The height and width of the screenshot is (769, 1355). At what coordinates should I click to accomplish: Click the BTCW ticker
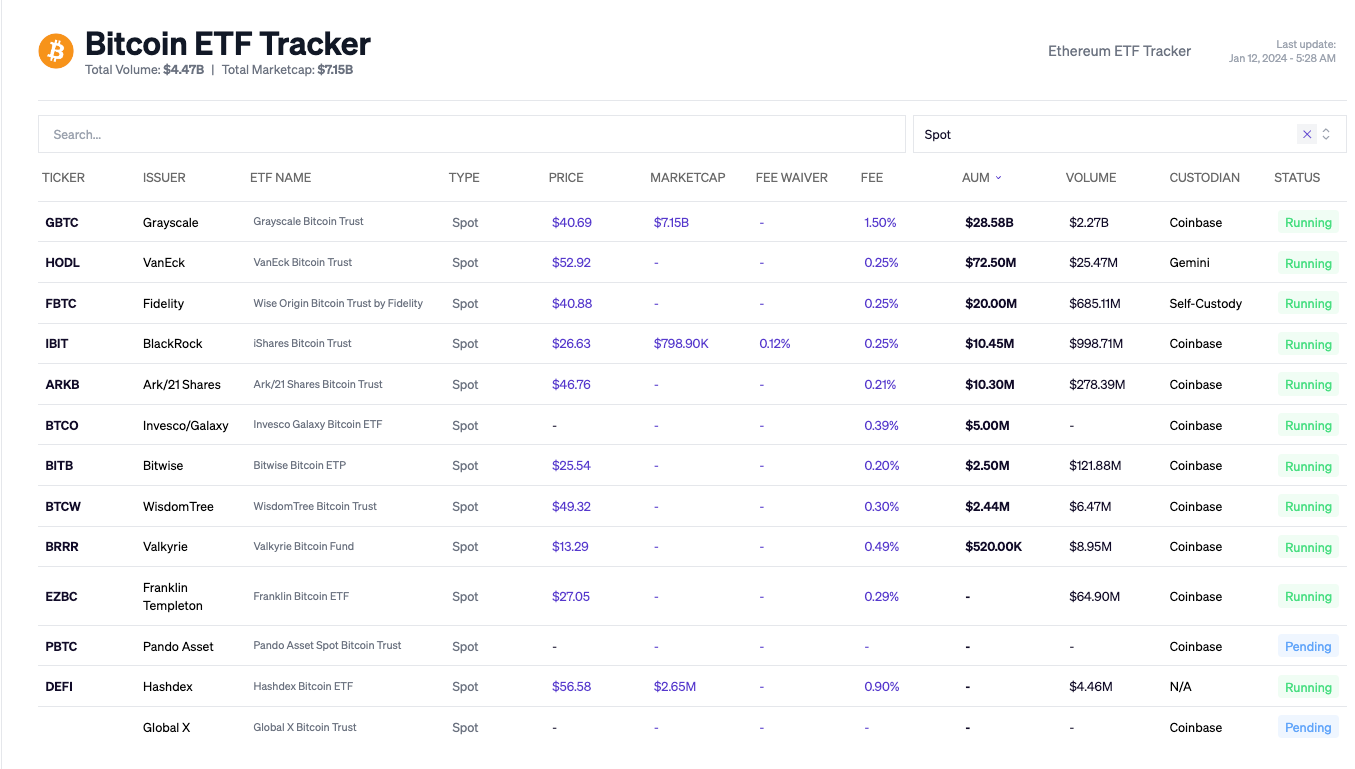63,507
